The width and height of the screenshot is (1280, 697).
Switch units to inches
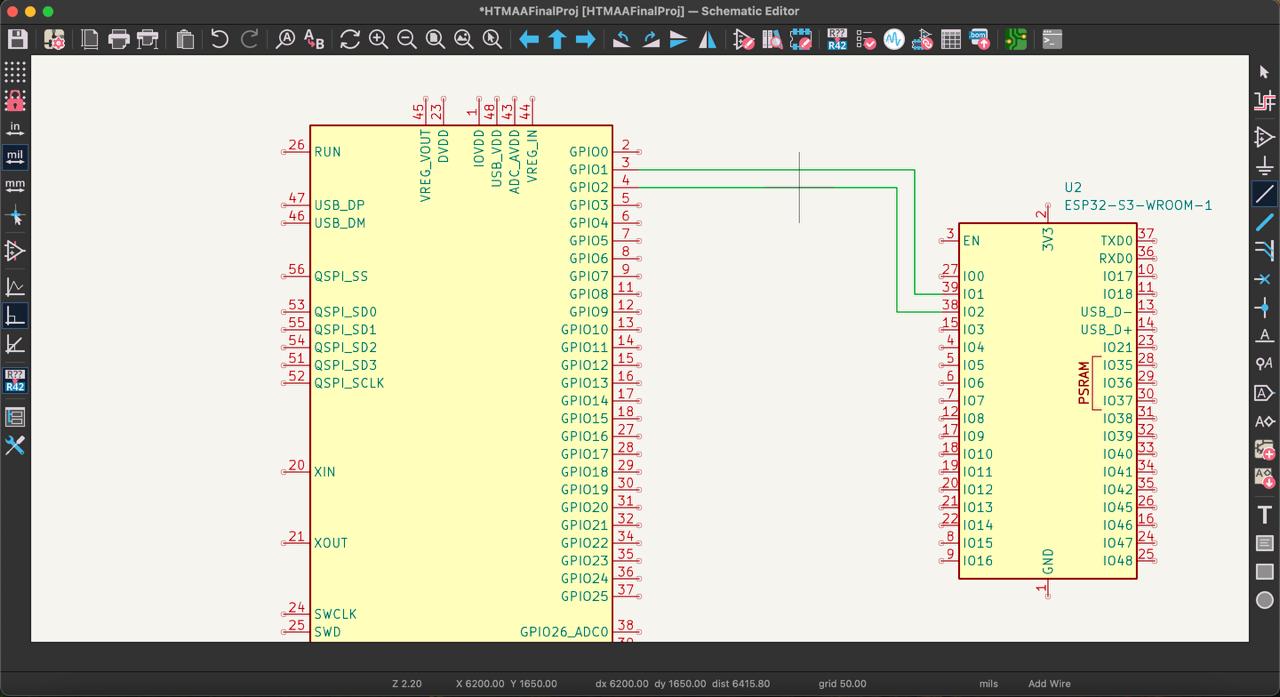pos(15,128)
